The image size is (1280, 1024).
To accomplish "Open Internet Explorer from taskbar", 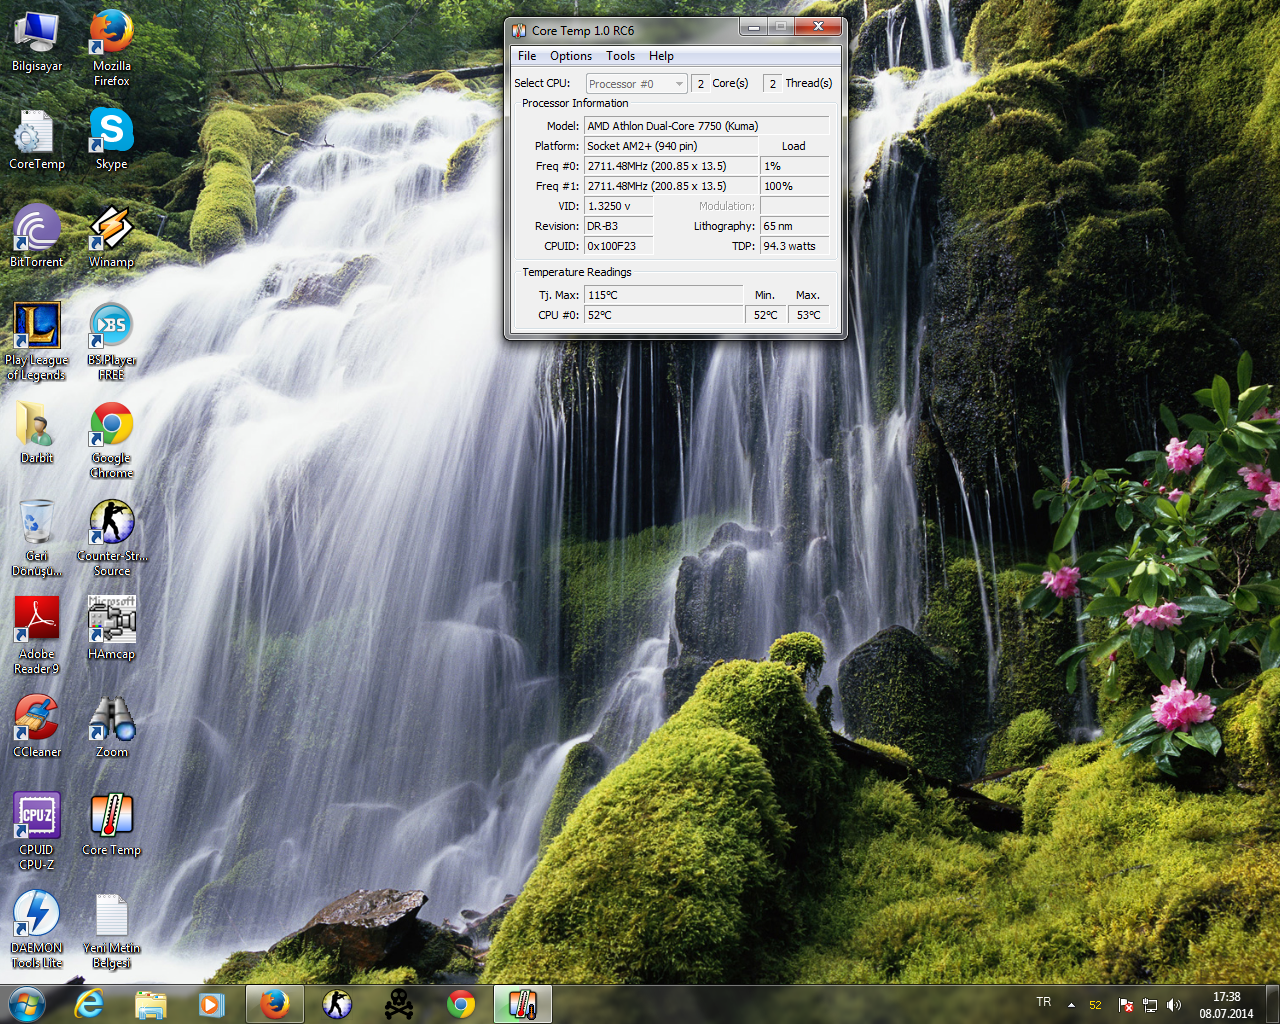I will pos(90,1004).
